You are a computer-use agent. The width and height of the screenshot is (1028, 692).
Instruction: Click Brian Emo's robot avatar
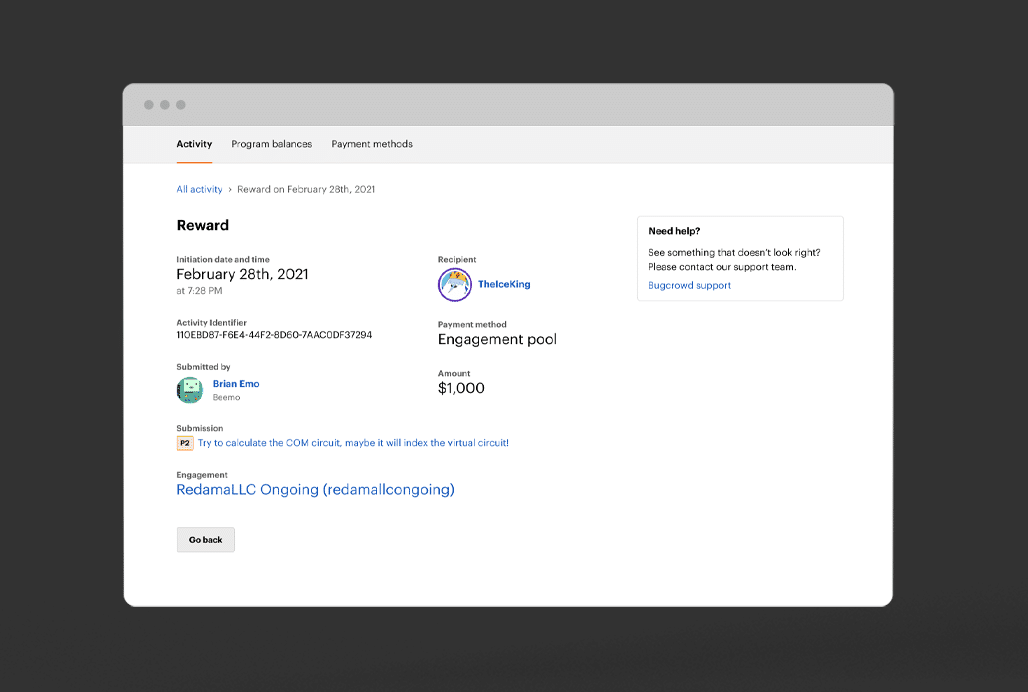[x=190, y=390]
